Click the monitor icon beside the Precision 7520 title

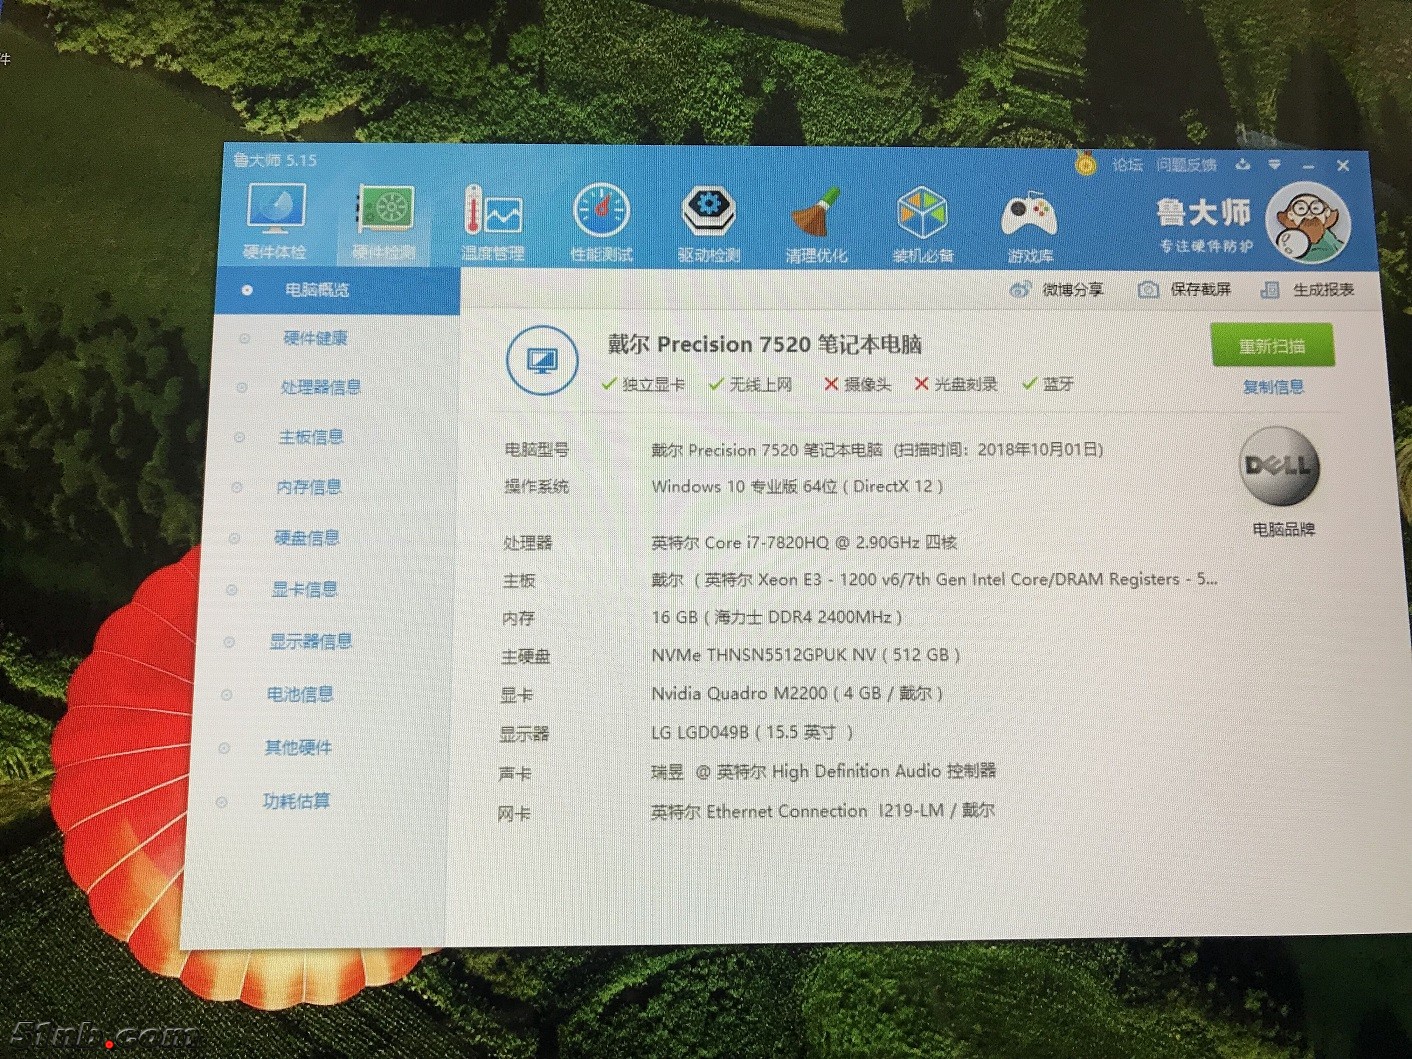pyautogui.click(x=542, y=361)
